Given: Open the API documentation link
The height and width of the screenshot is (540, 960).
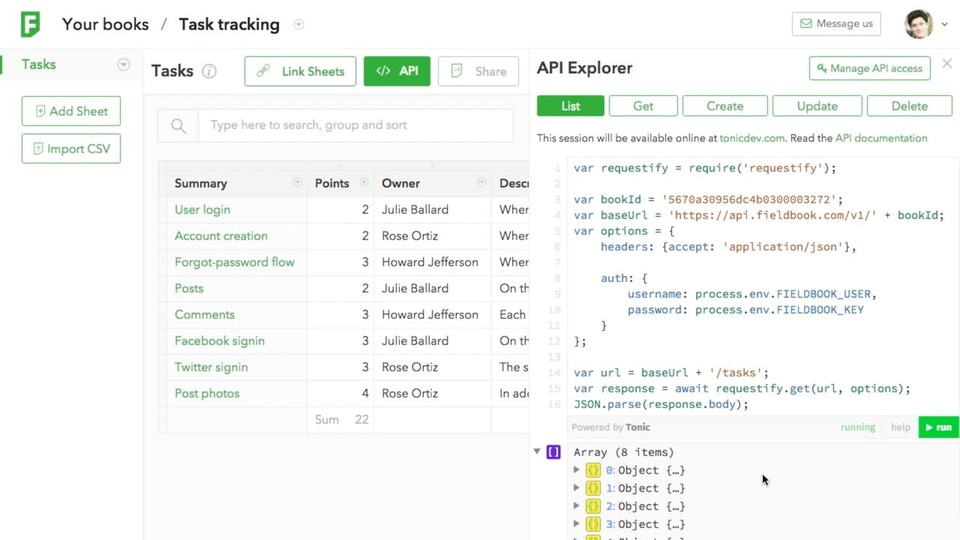Looking at the screenshot, I should point(881,138).
